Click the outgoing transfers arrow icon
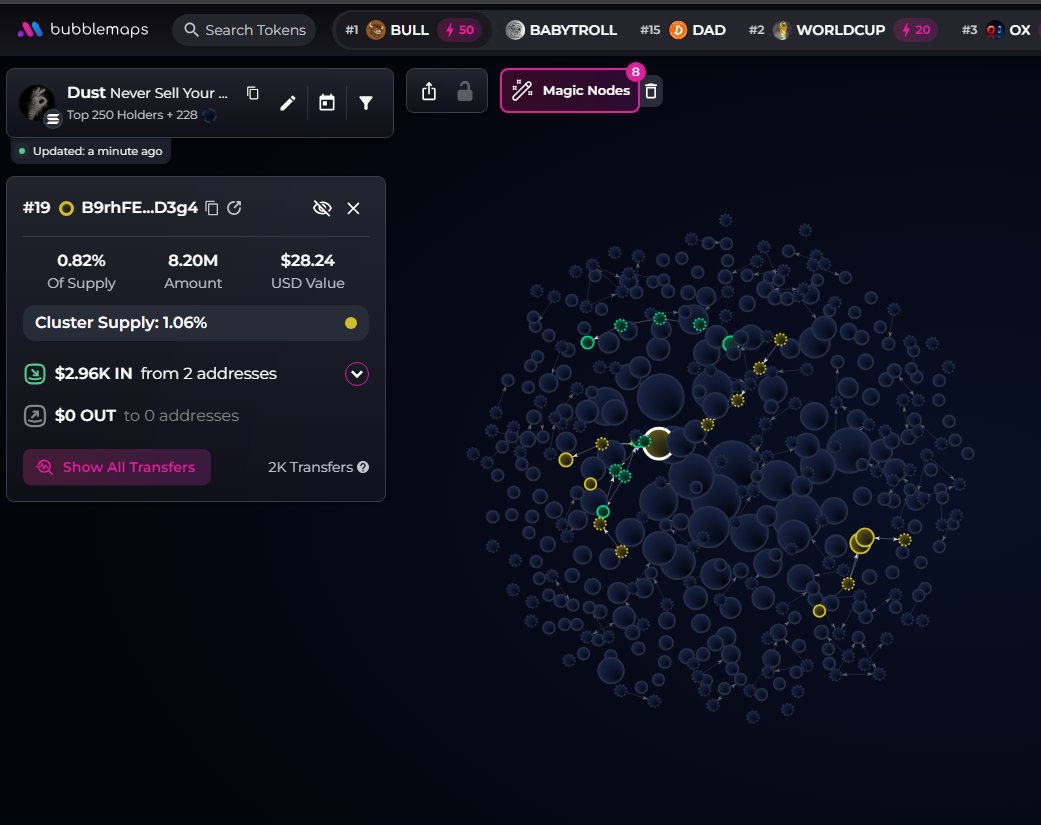The height and width of the screenshot is (825, 1041). click(35, 415)
